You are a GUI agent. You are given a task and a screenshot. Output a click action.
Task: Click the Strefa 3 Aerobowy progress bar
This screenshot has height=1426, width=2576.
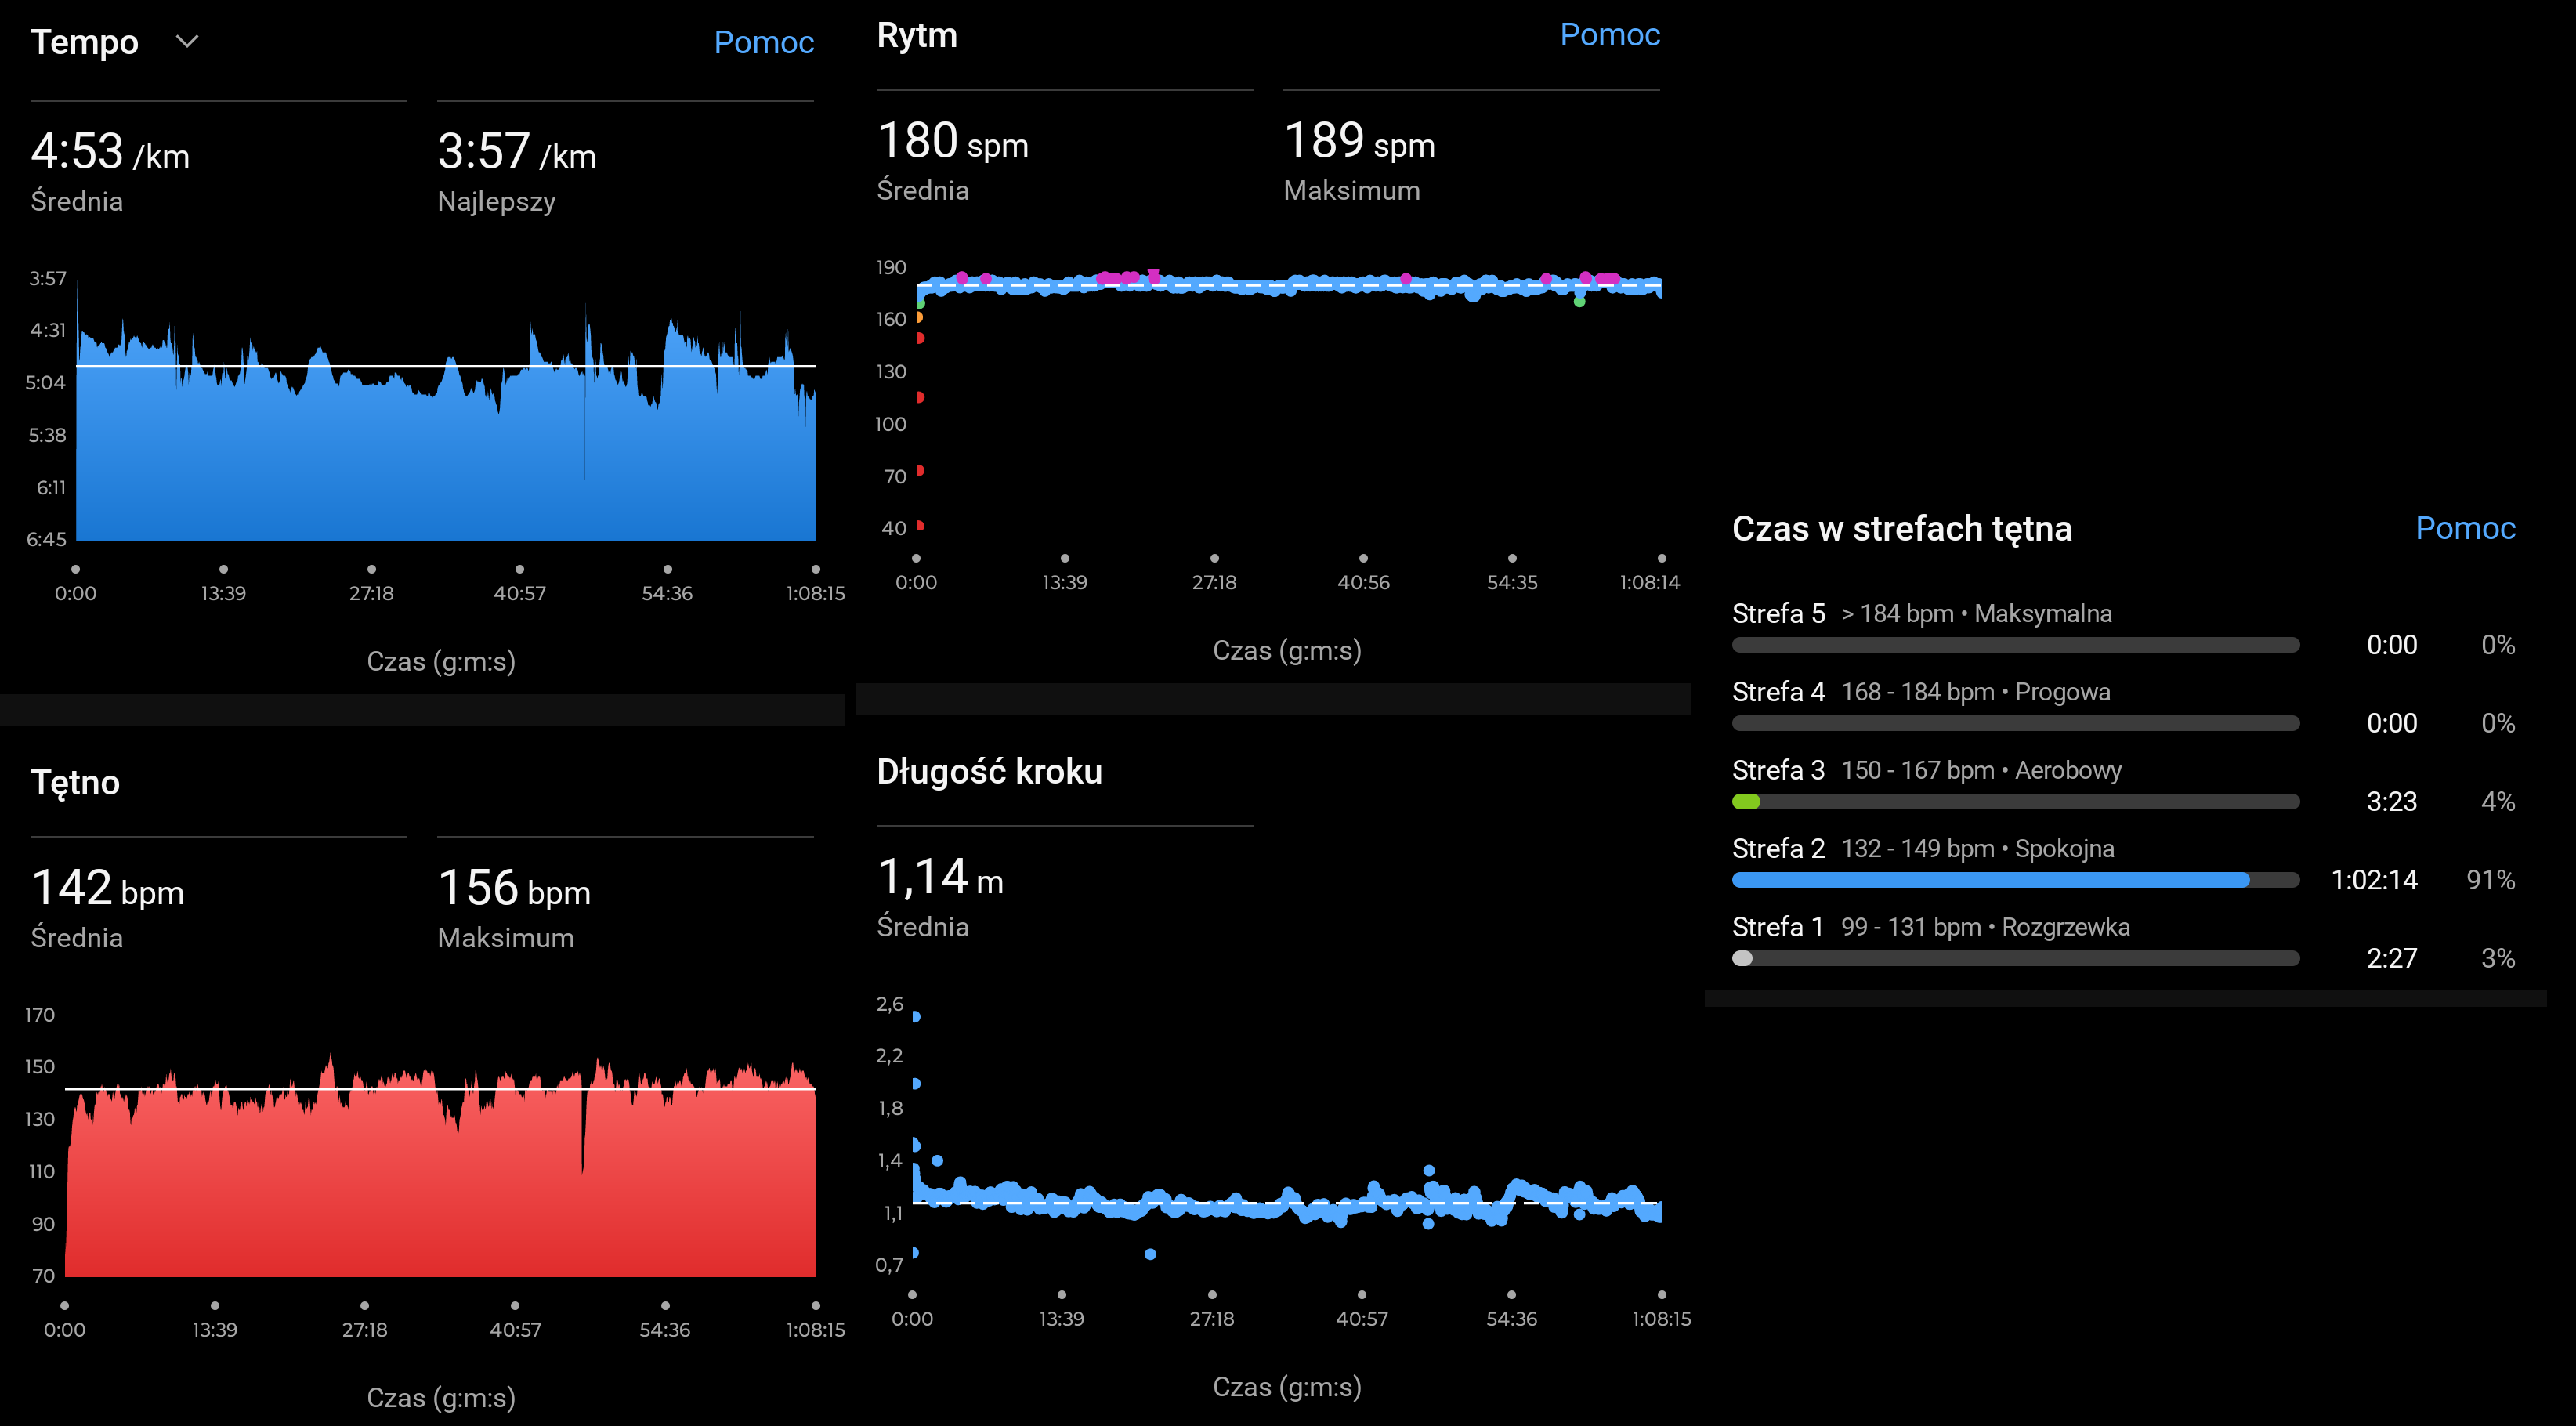tap(2014, 801)
